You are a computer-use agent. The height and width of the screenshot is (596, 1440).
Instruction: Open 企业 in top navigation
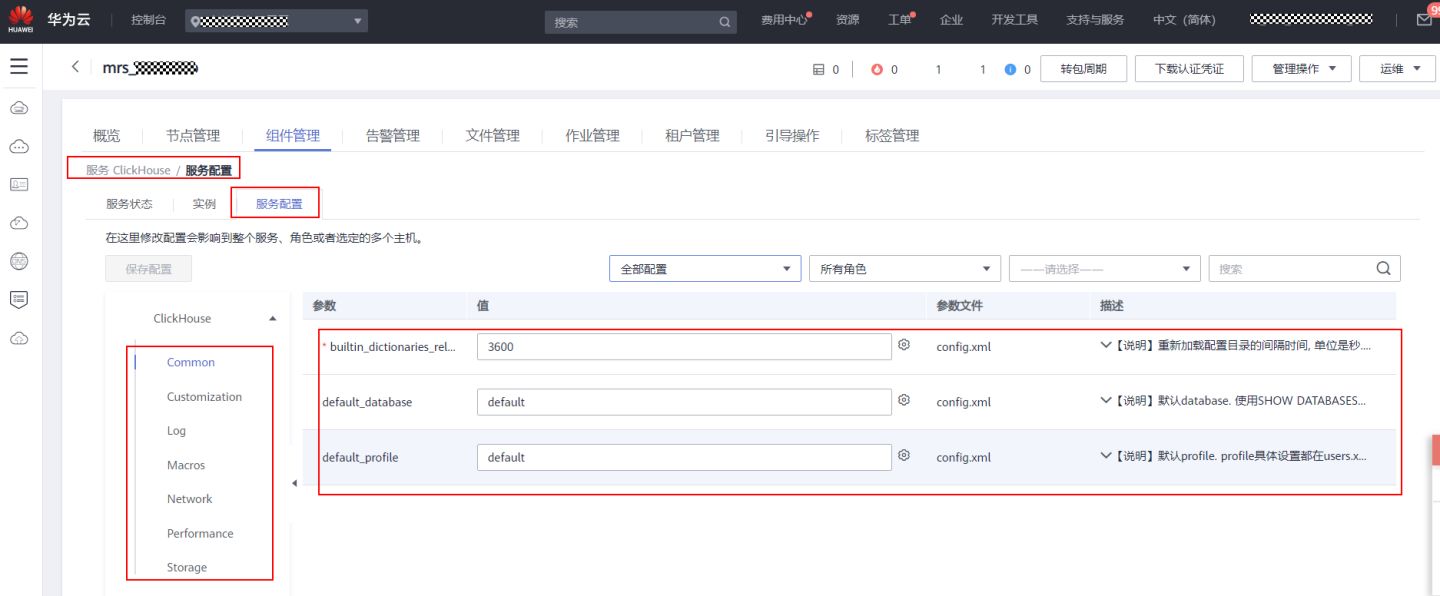tap(951, 20)
